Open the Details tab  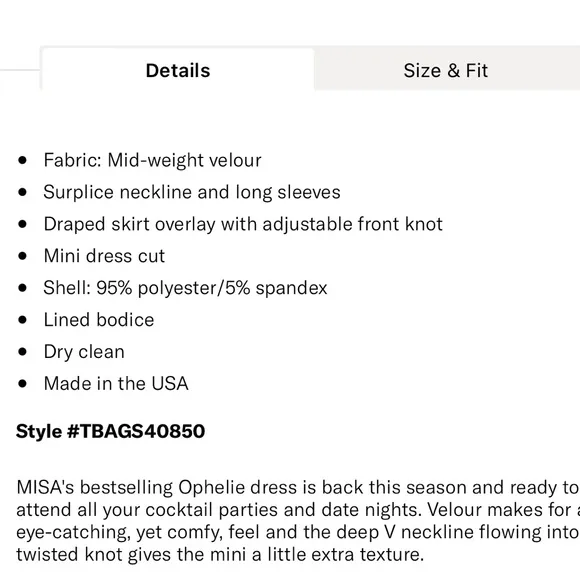178,69
